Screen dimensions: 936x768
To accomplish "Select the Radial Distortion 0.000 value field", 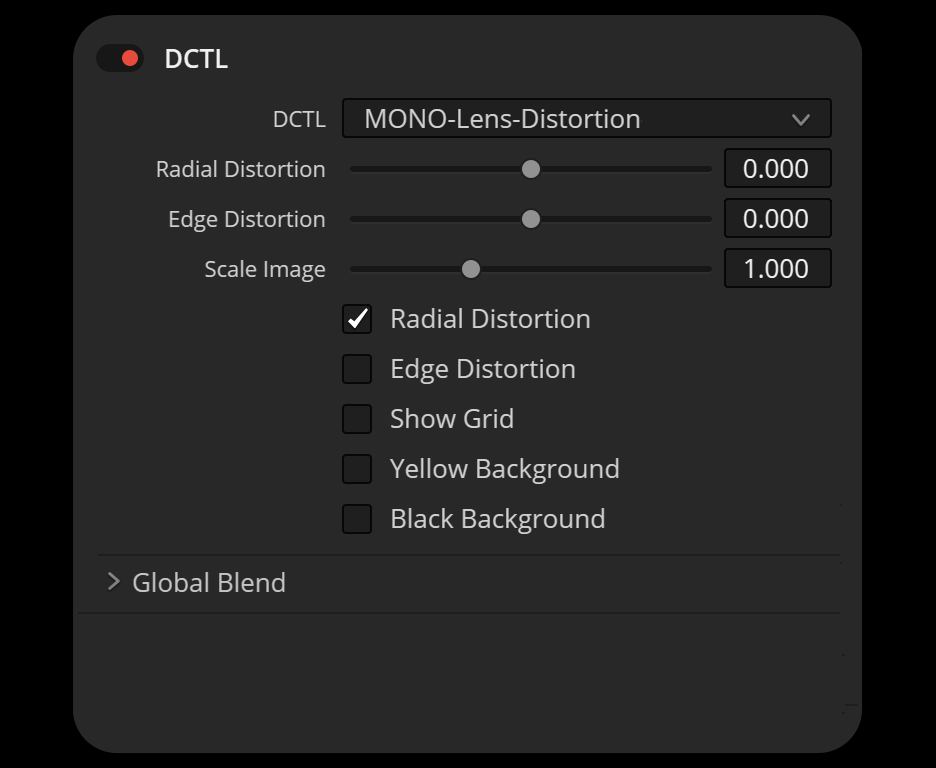I will coord(777,169).
